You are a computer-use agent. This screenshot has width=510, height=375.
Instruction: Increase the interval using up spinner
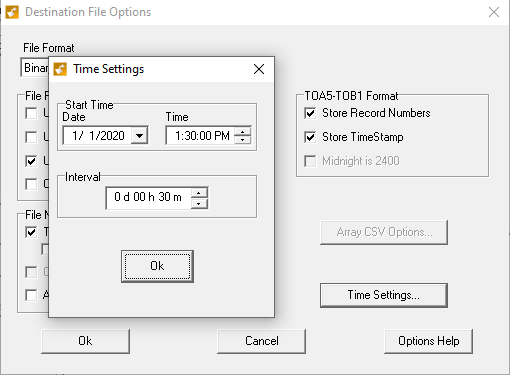pos(199,193)
